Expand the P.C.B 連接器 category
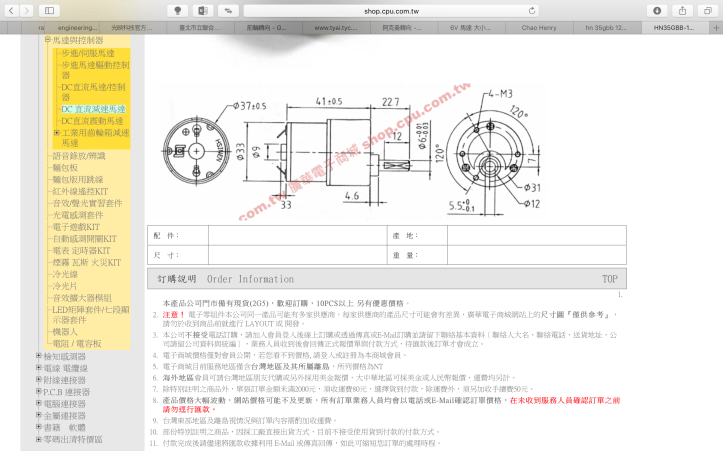Screen dimensions: 723x451 tap(38, 392)
